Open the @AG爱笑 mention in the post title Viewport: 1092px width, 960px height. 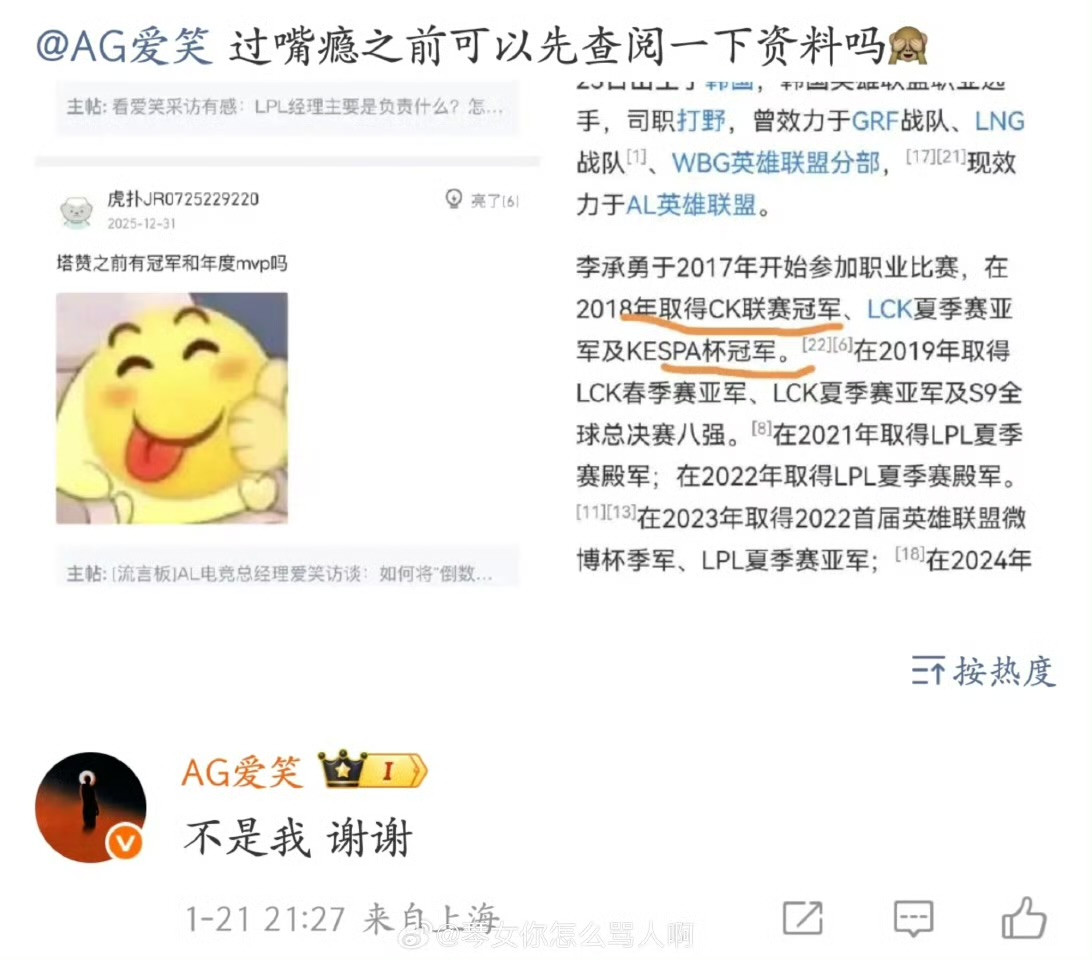pos(123,47)
